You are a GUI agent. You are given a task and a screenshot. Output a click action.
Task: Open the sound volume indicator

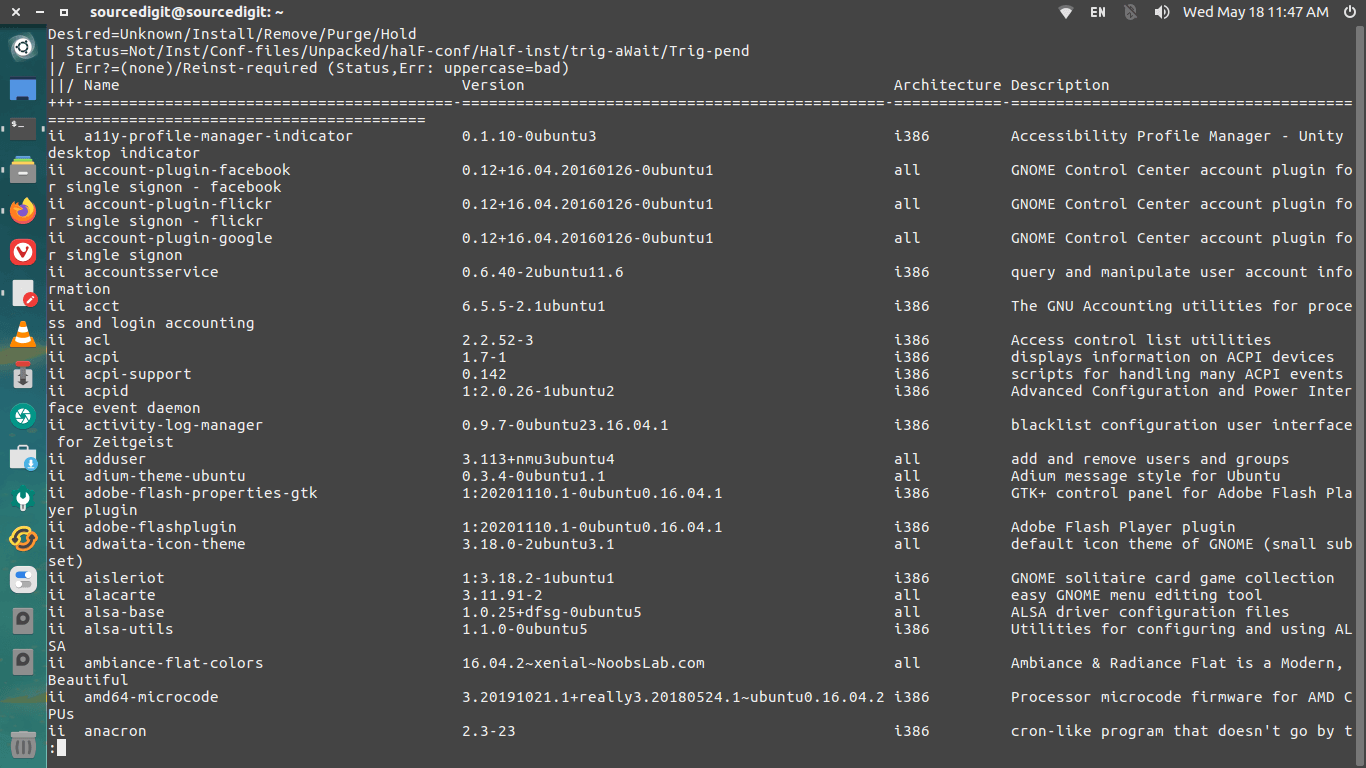(1162, 12)
